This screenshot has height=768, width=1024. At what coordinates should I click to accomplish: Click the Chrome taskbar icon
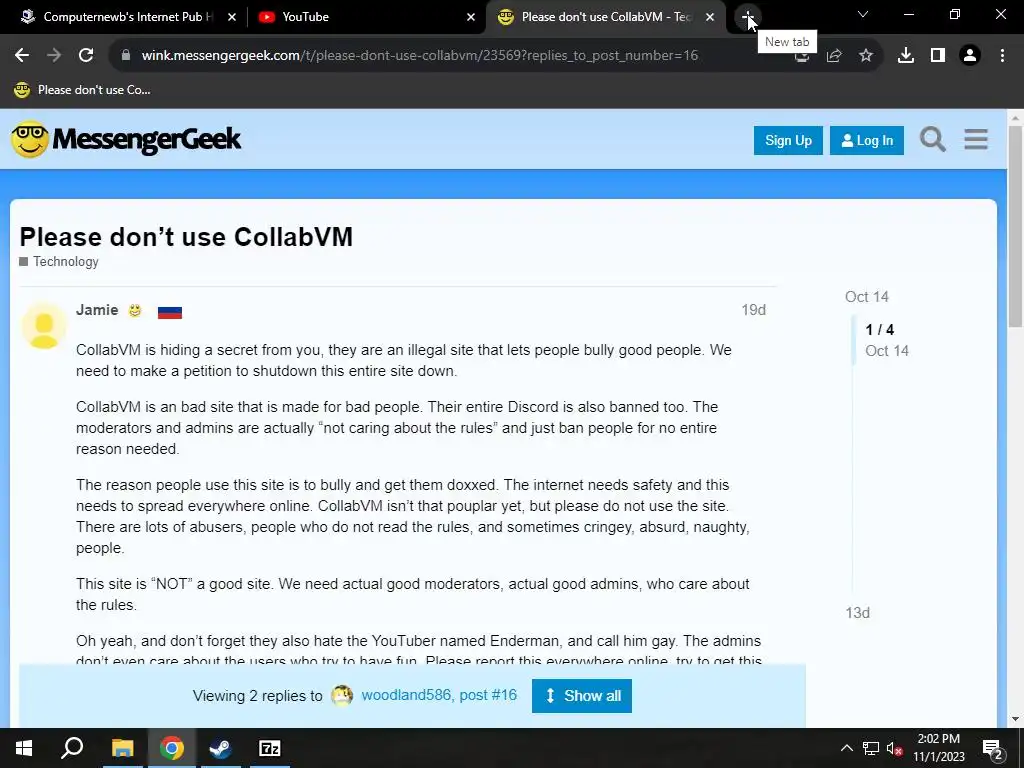tap(171, 748)
